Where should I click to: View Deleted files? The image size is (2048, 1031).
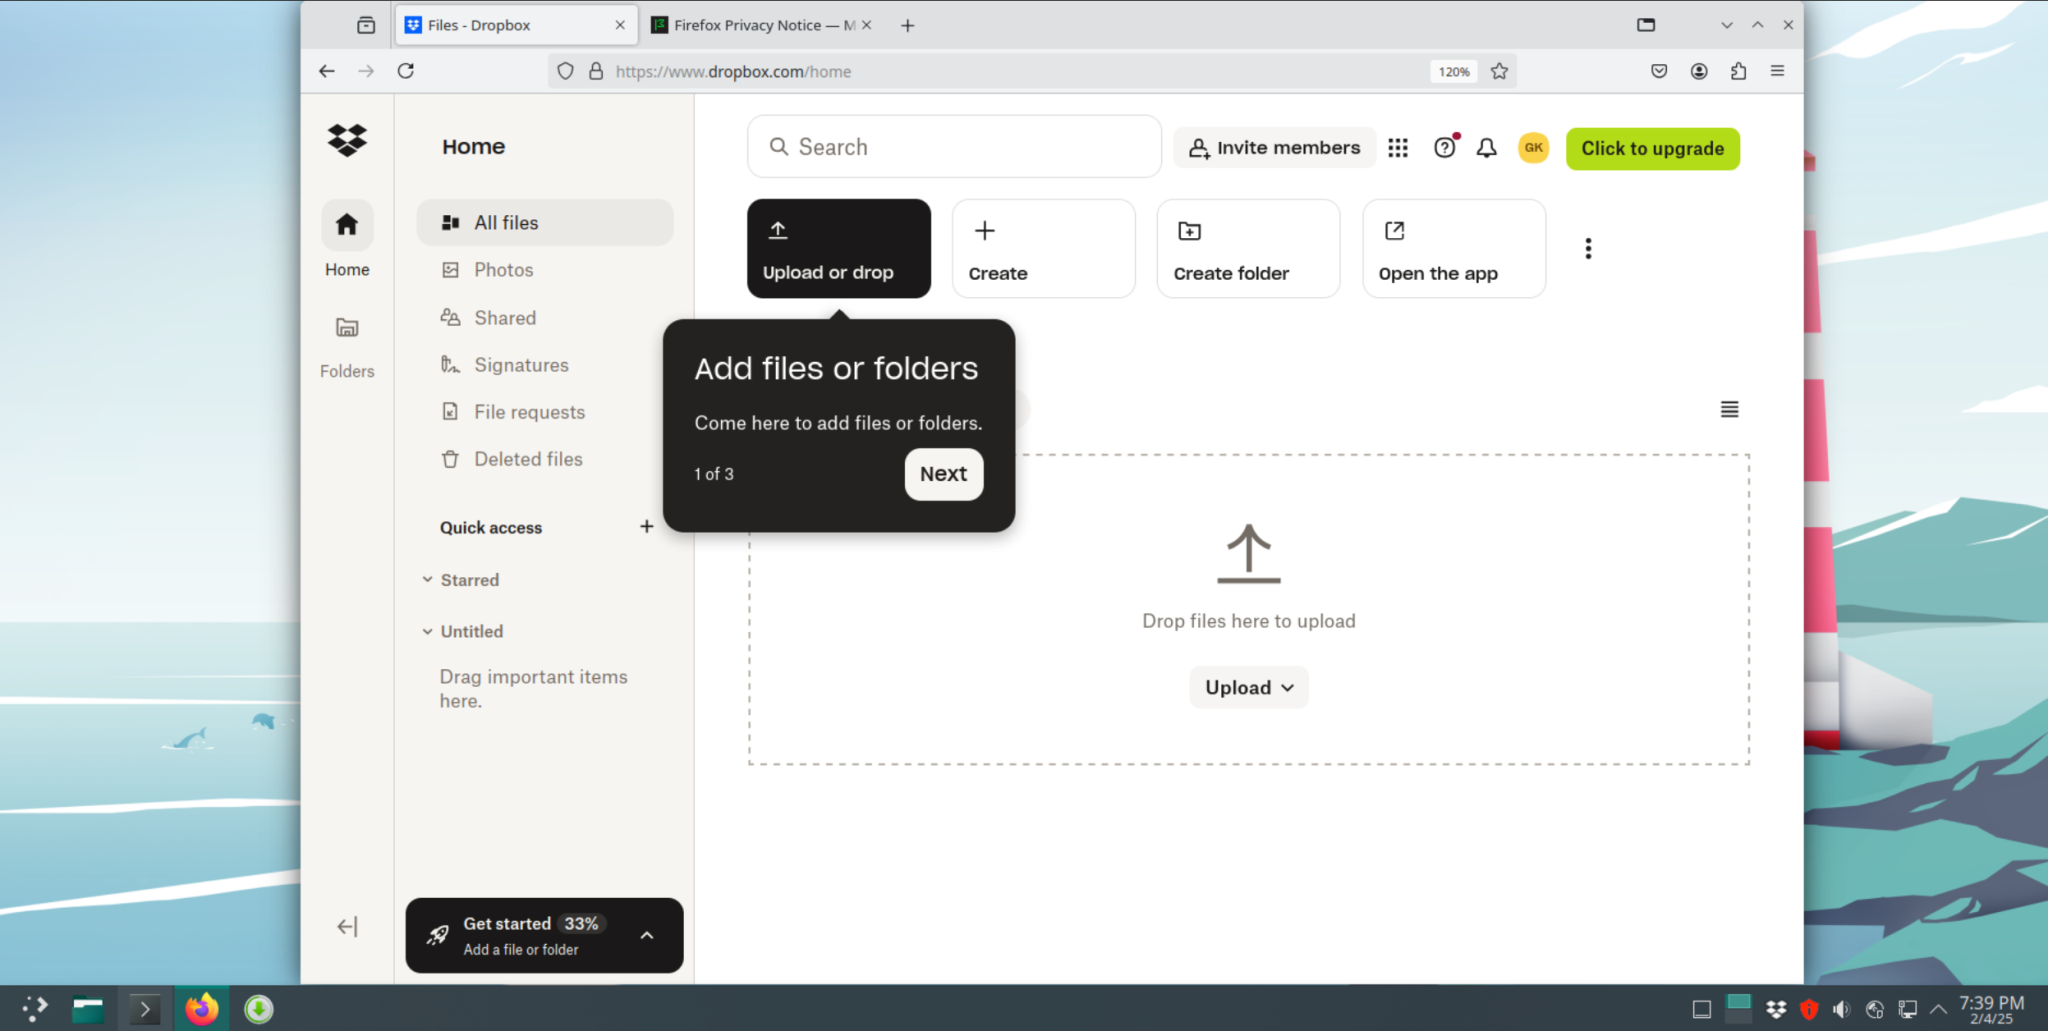pos(528,458)
